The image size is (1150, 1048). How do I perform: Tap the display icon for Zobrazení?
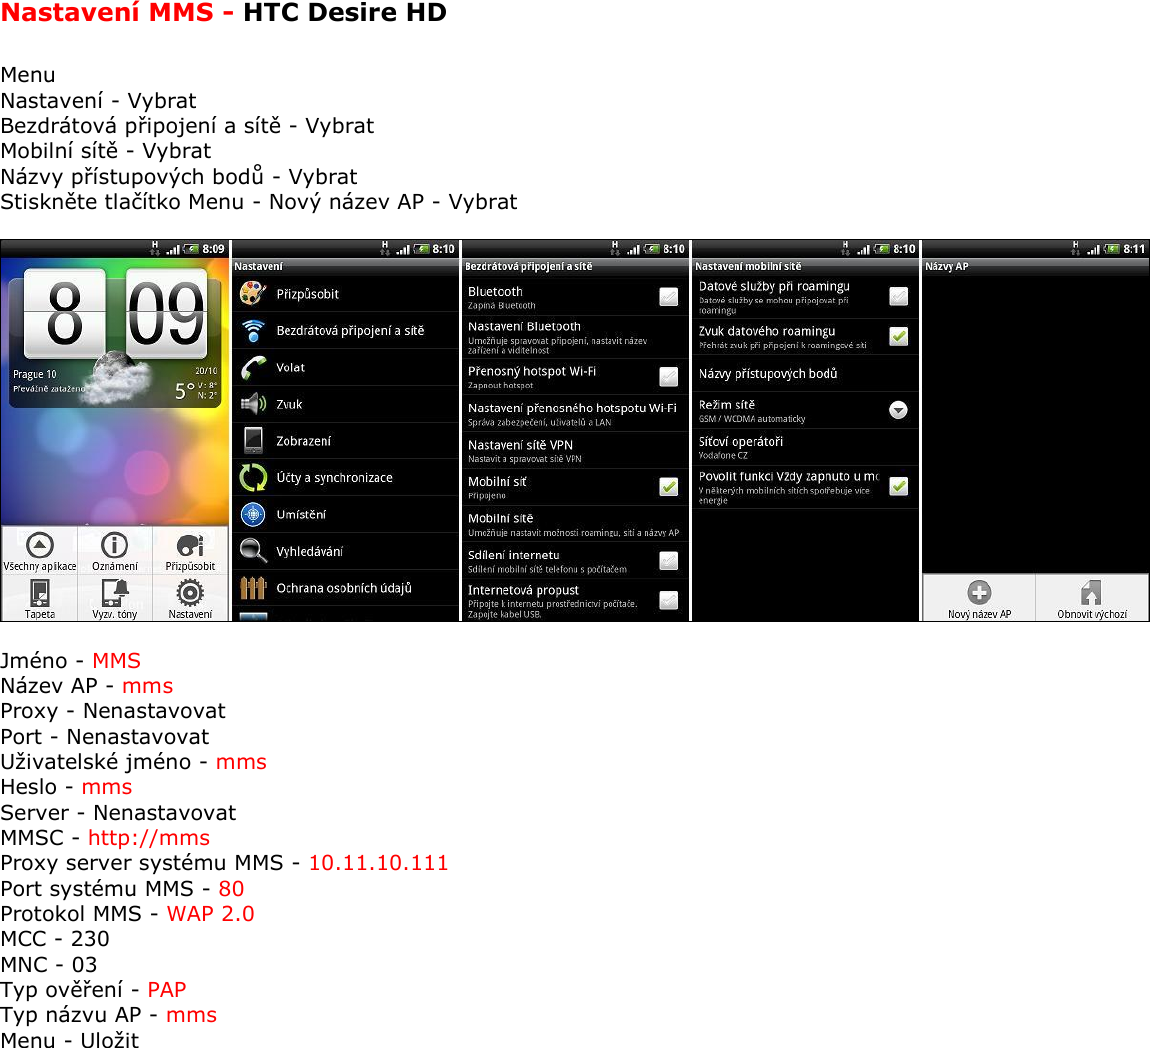253,441
